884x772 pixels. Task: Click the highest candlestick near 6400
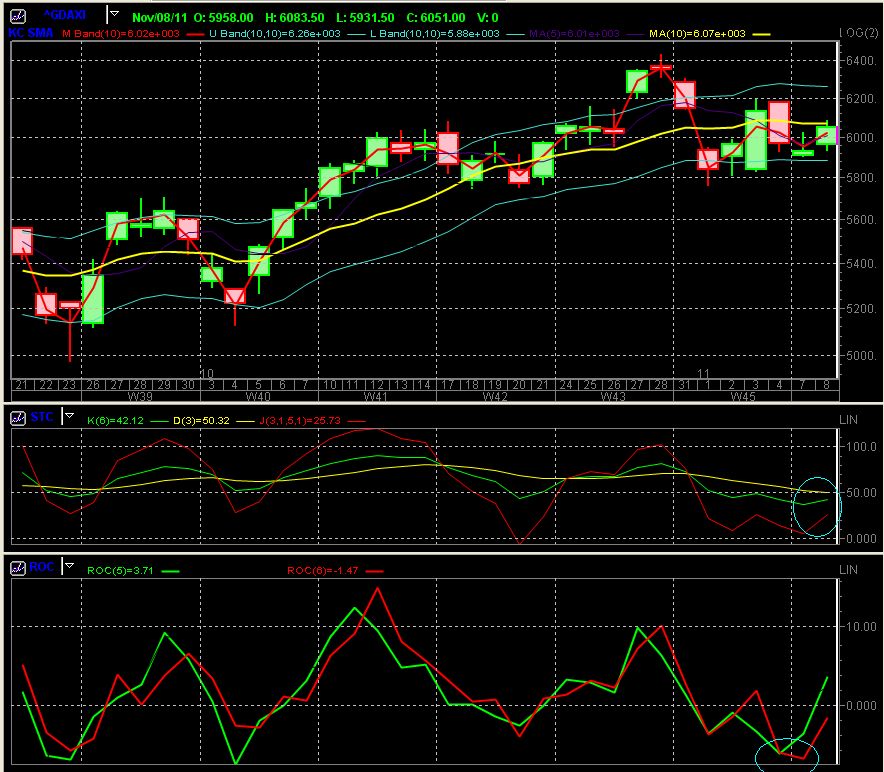tap(661, 68)
